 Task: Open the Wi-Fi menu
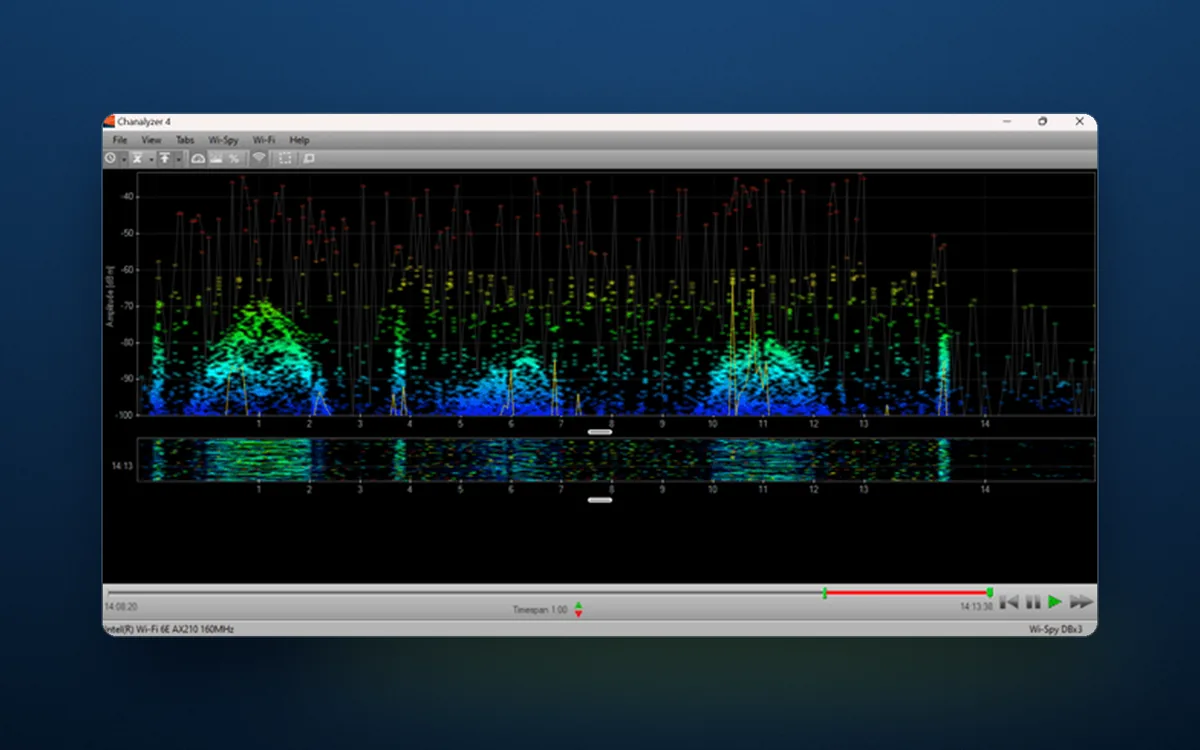tap(264, 140)
